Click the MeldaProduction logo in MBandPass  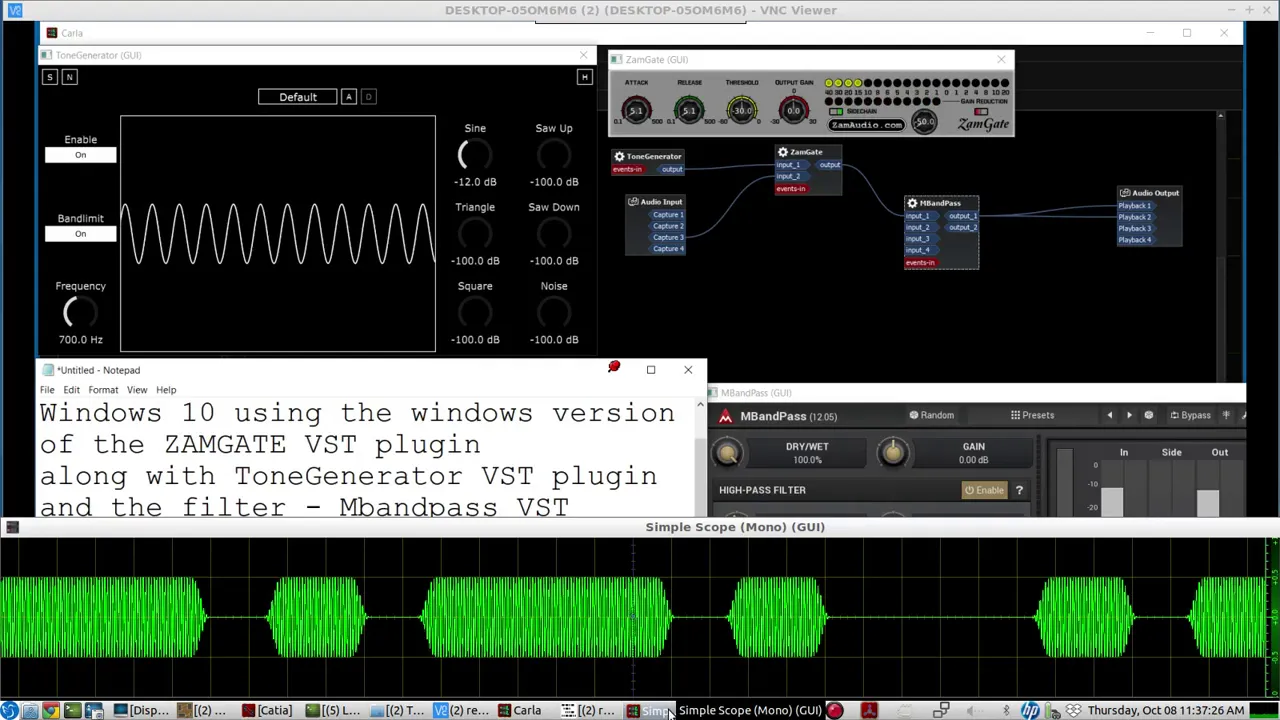point(725,416)
